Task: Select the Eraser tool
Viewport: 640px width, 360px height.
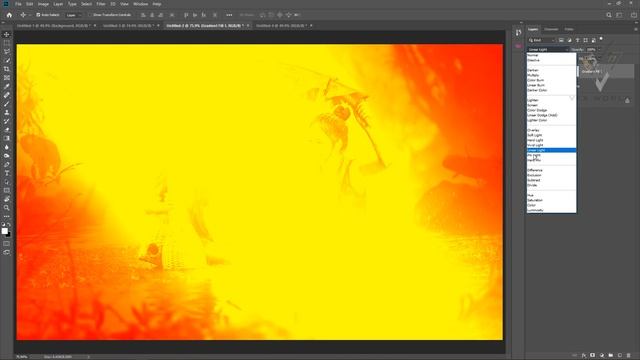Action: (7, 130)
